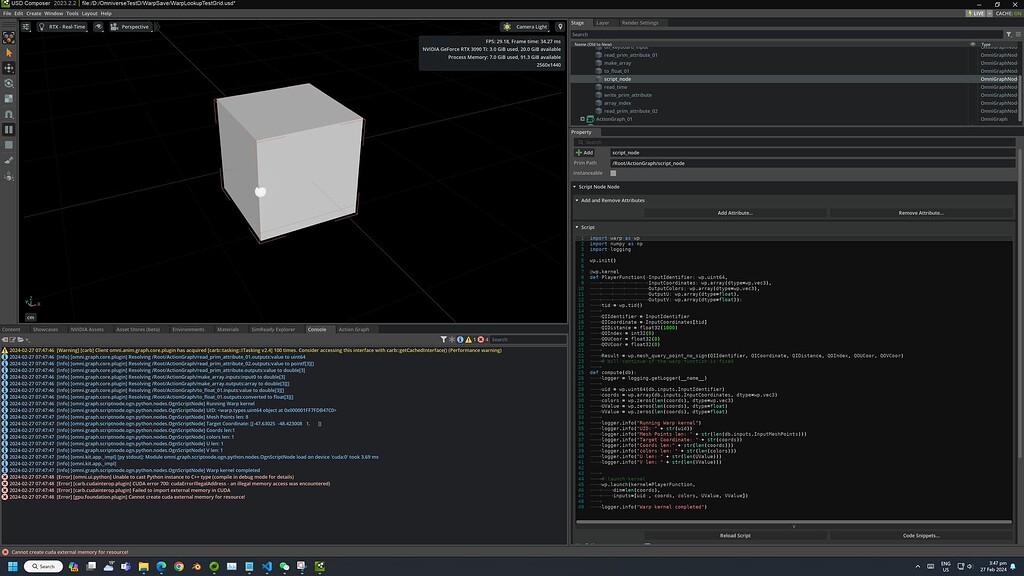Open the Window menu
Screen dimensions: 1024x576
[x=53, y=14]
